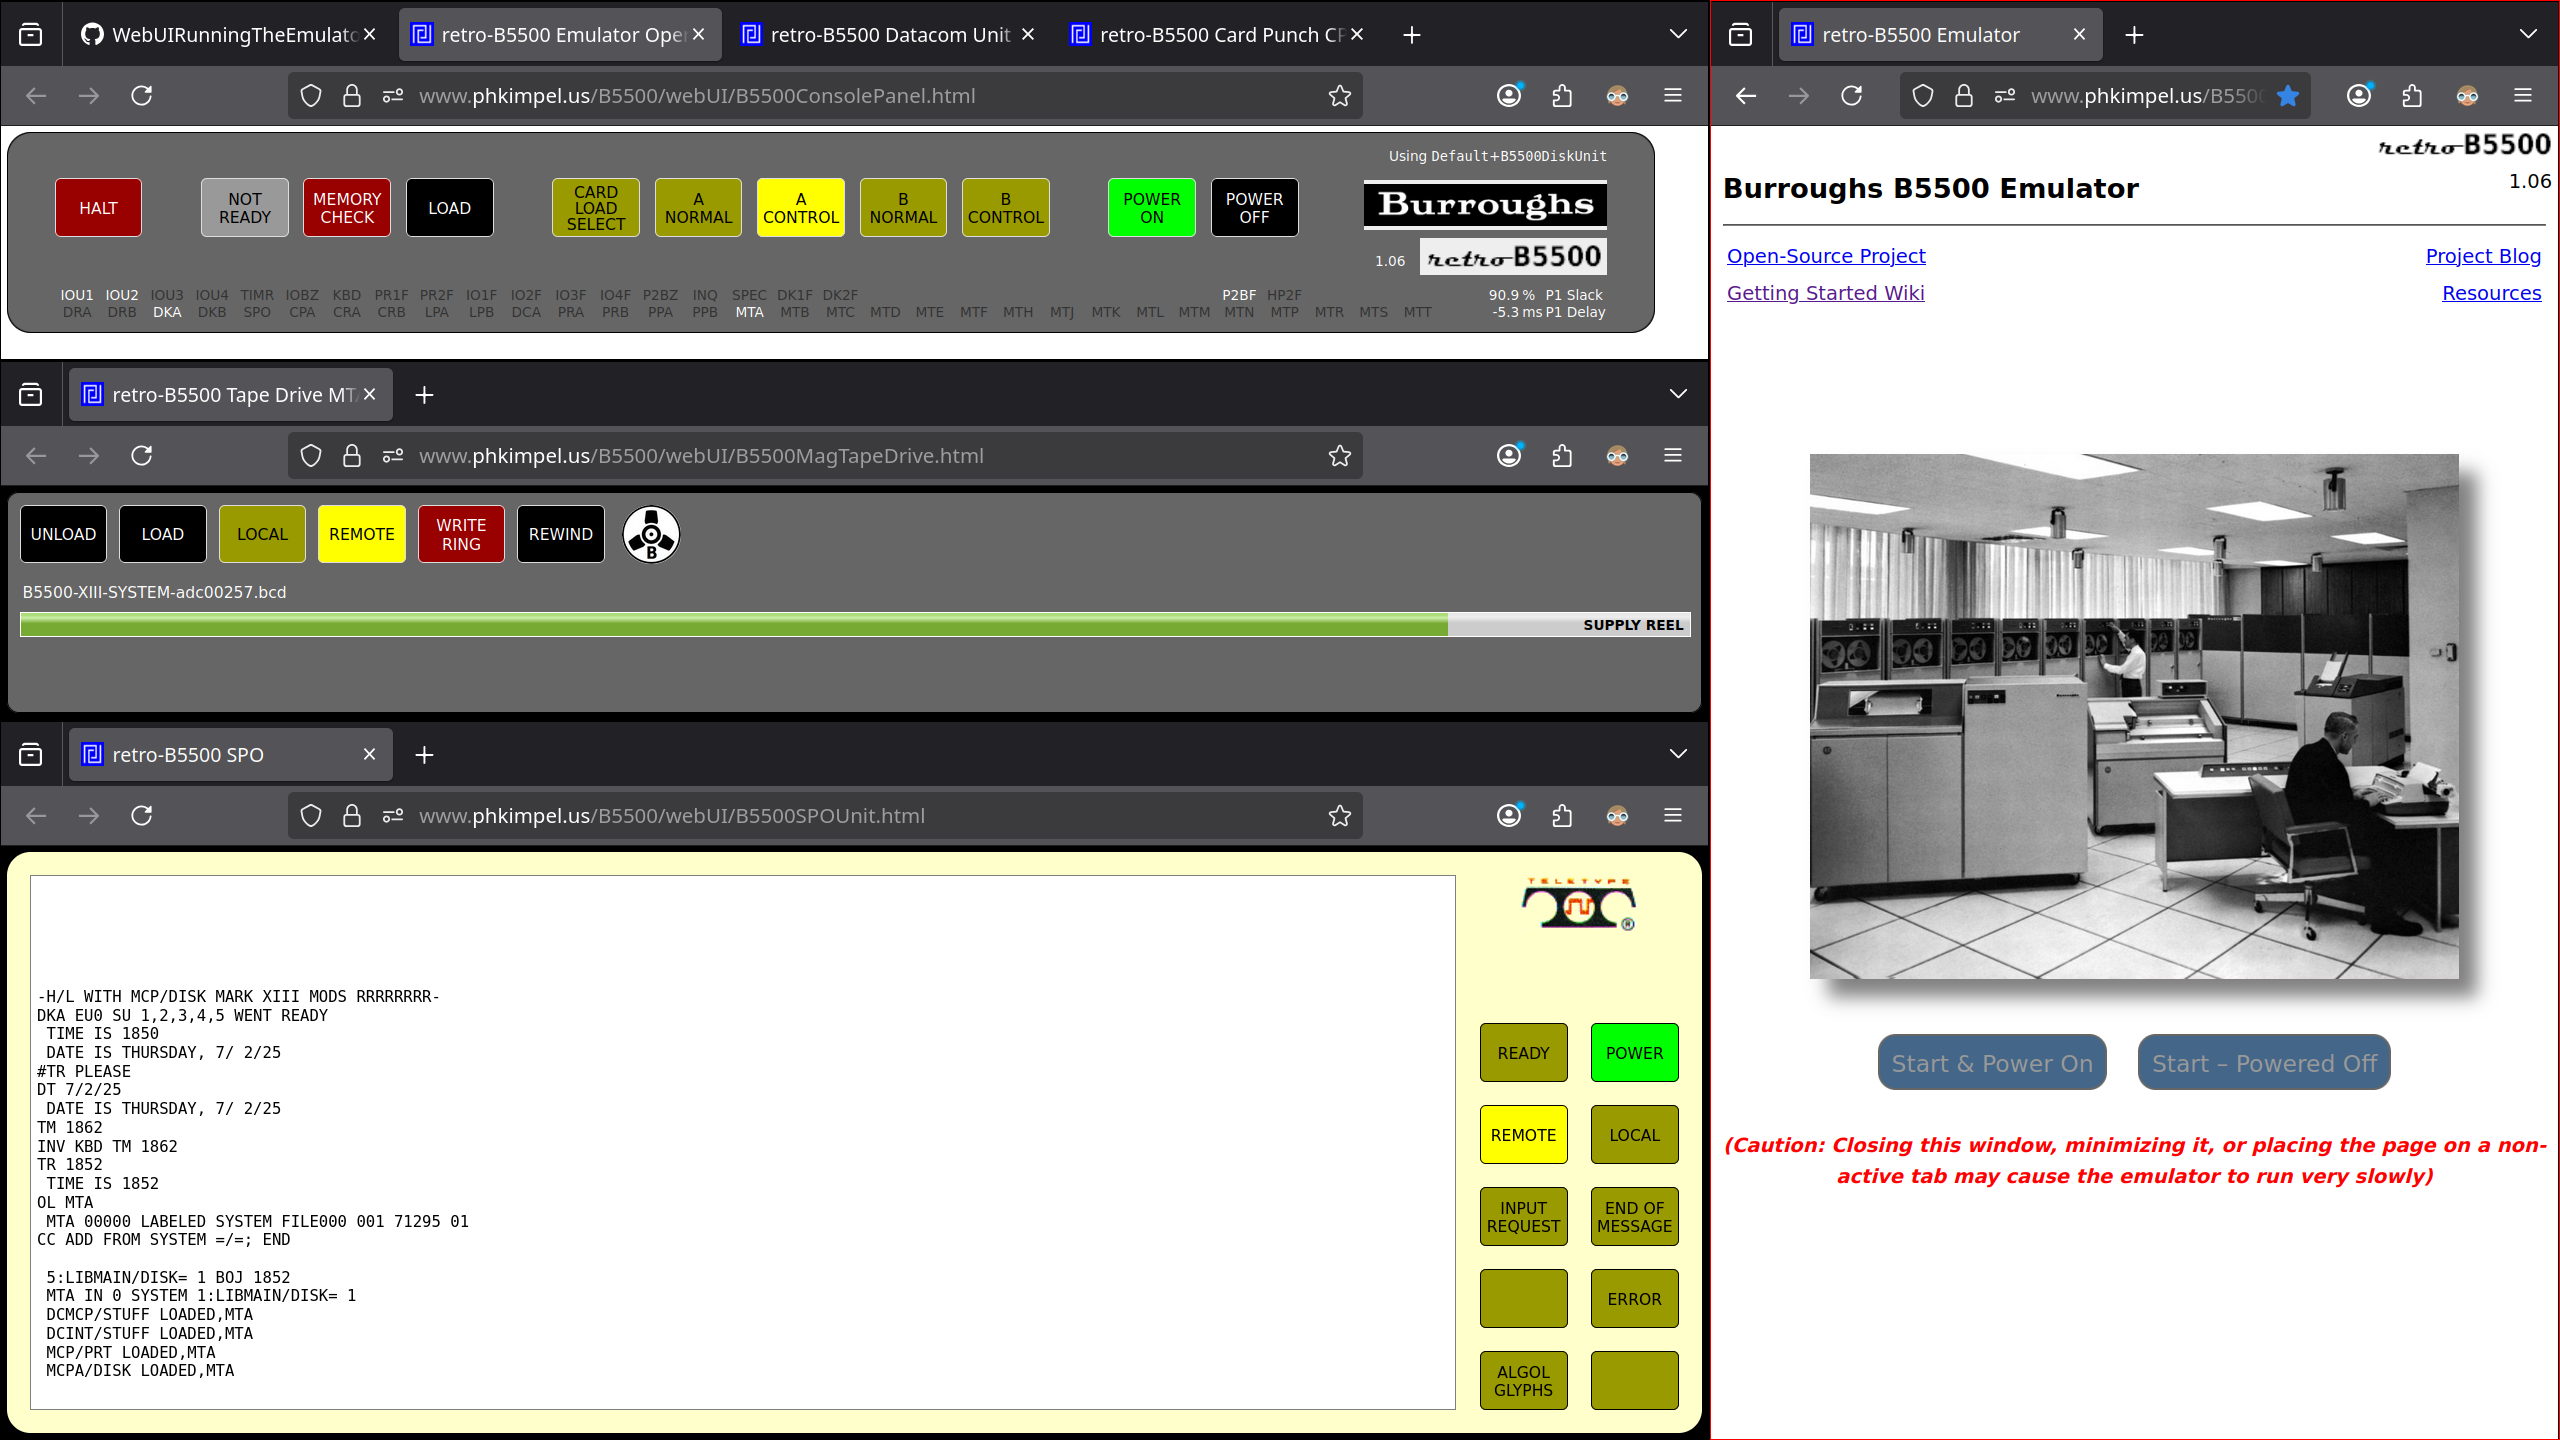Viewport: 2560px width, 1440px height.
Task: Click the SPO paper output area
Action: coord(743,1143)
